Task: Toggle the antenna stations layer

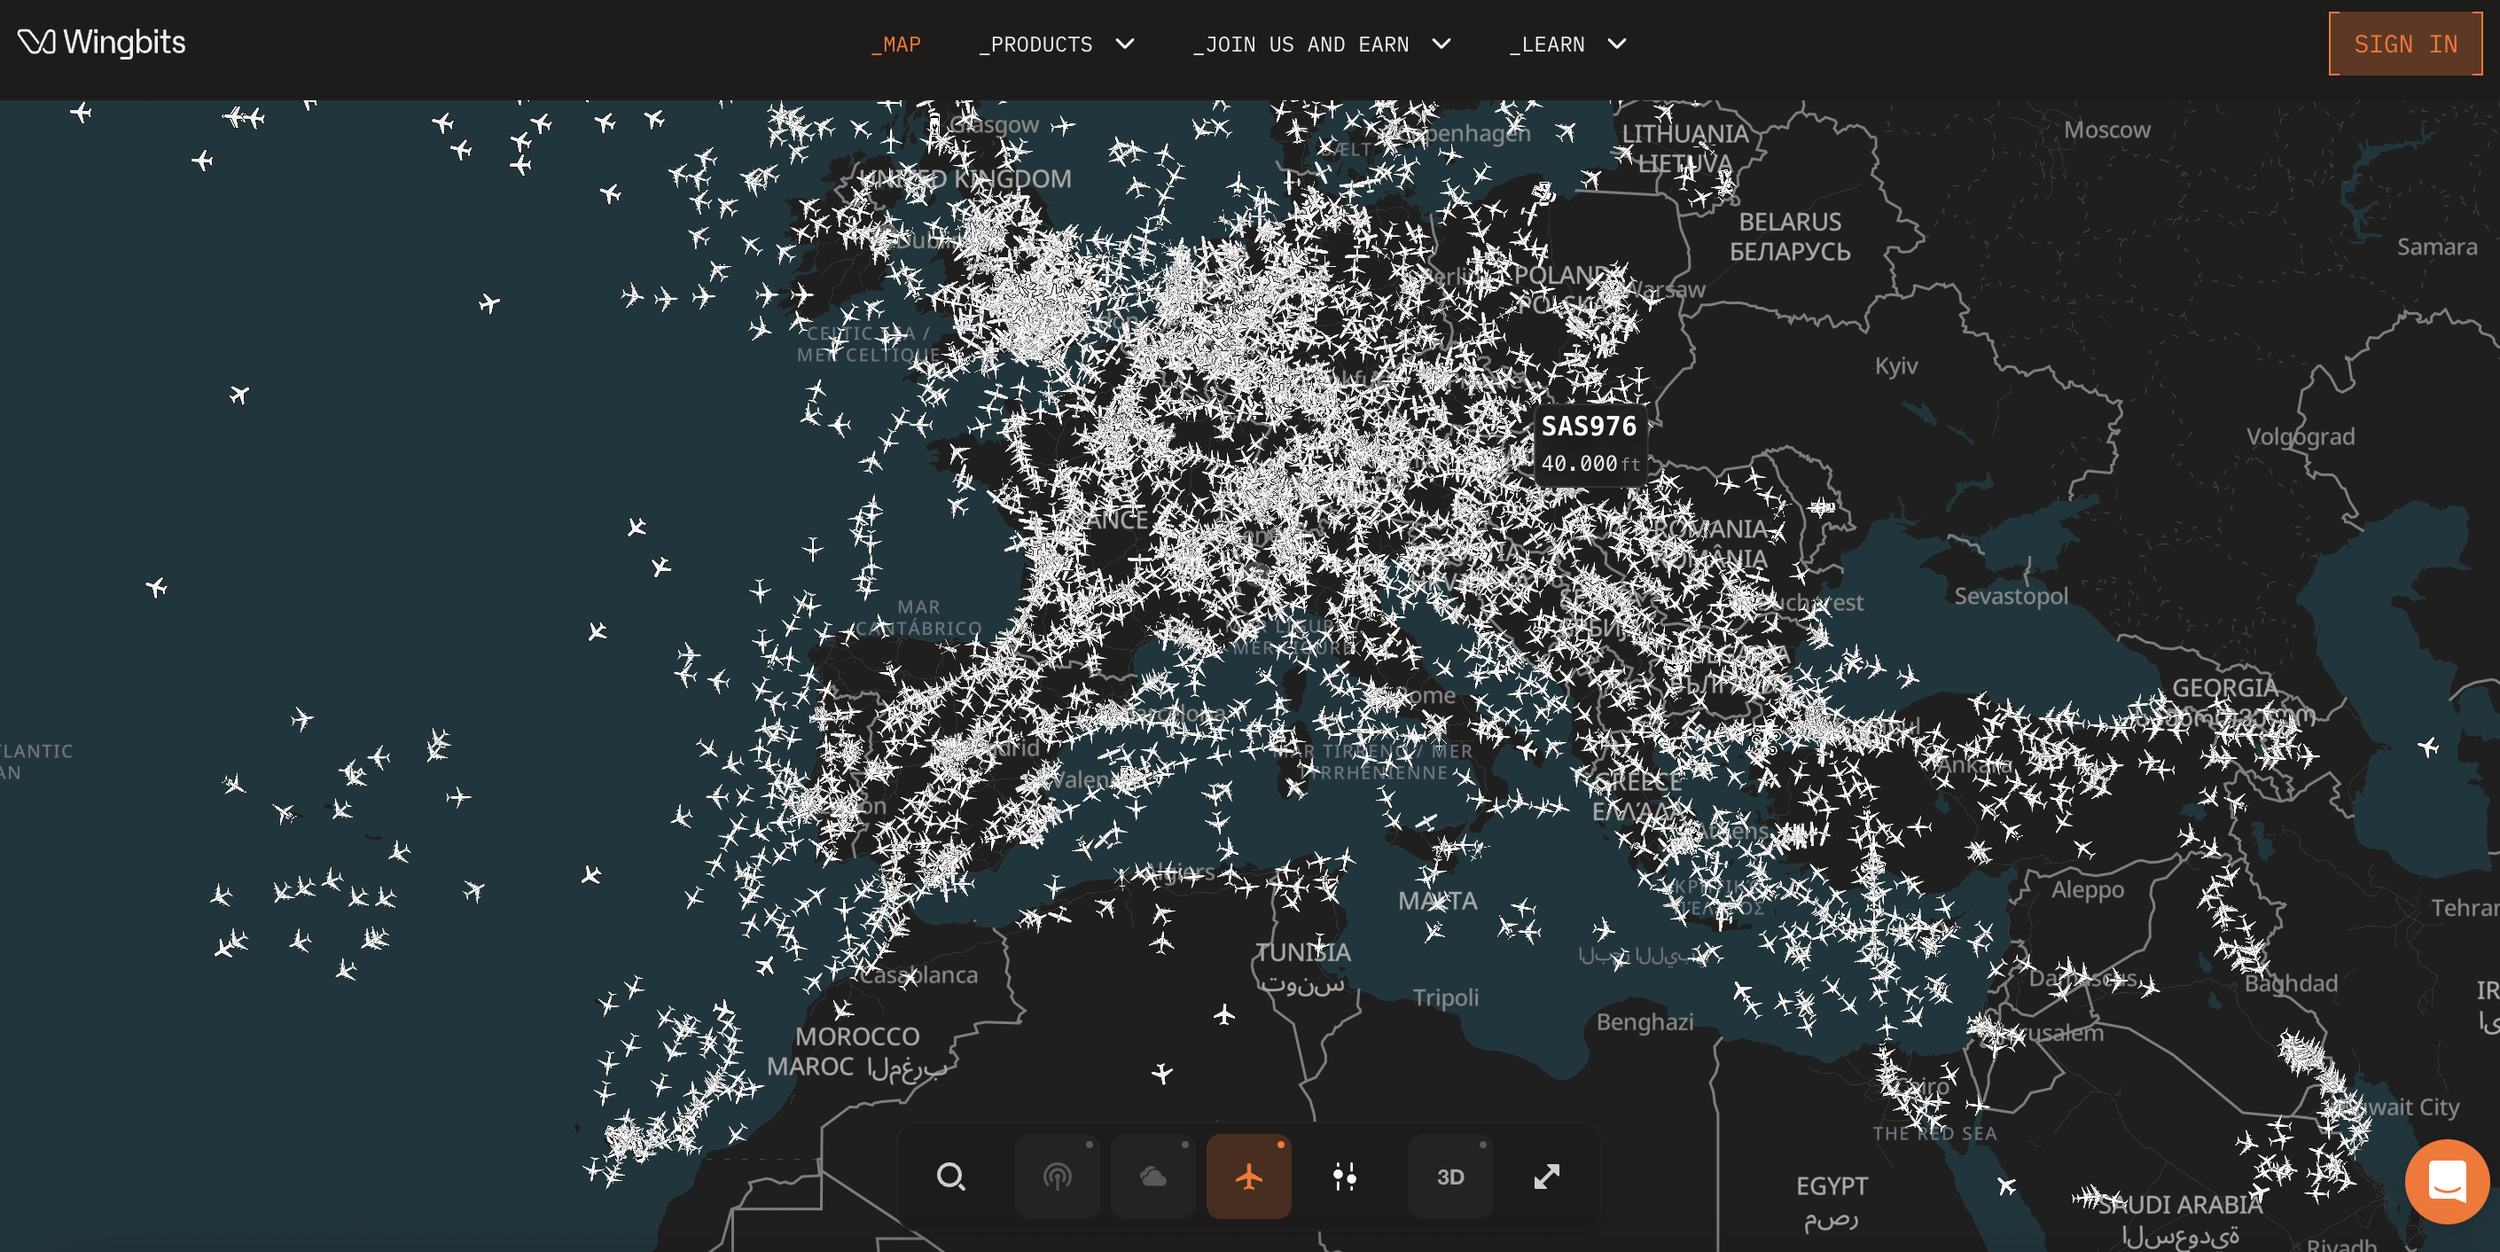Action: (x=1057, y=1177)
